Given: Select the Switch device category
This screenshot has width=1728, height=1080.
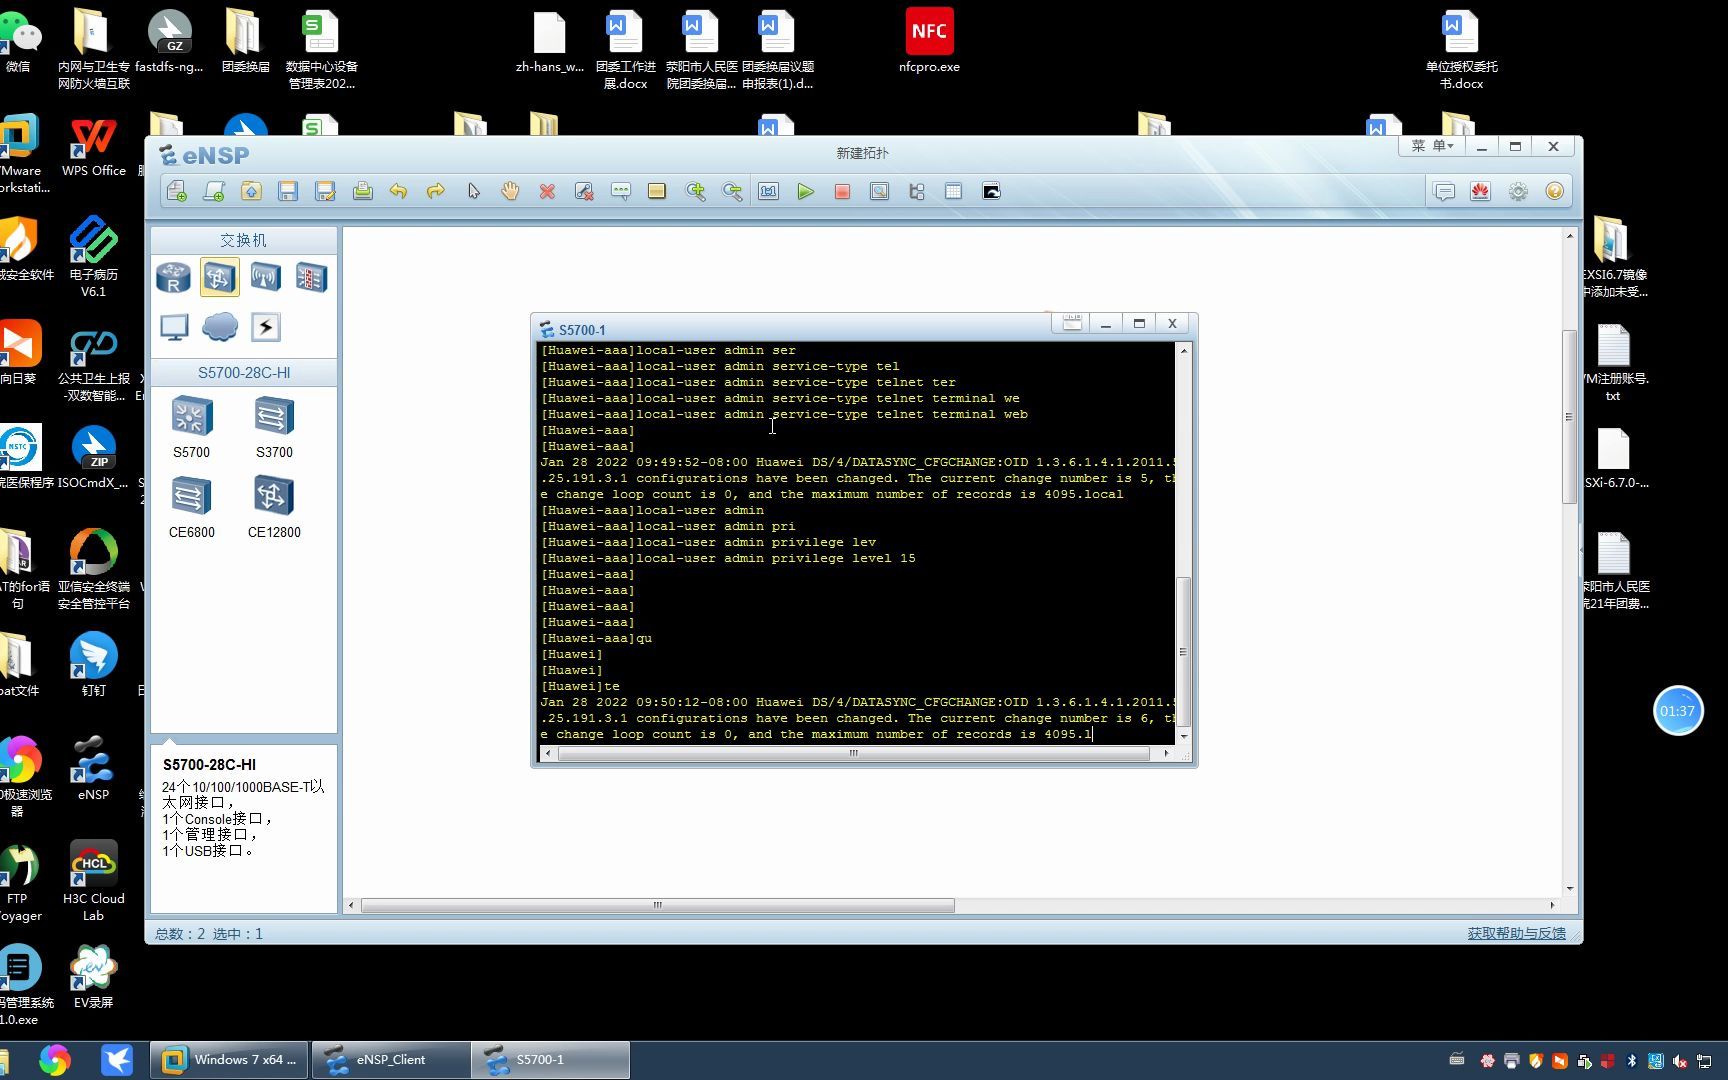Looking at the screenshot, I should click(x=220, y=277).
